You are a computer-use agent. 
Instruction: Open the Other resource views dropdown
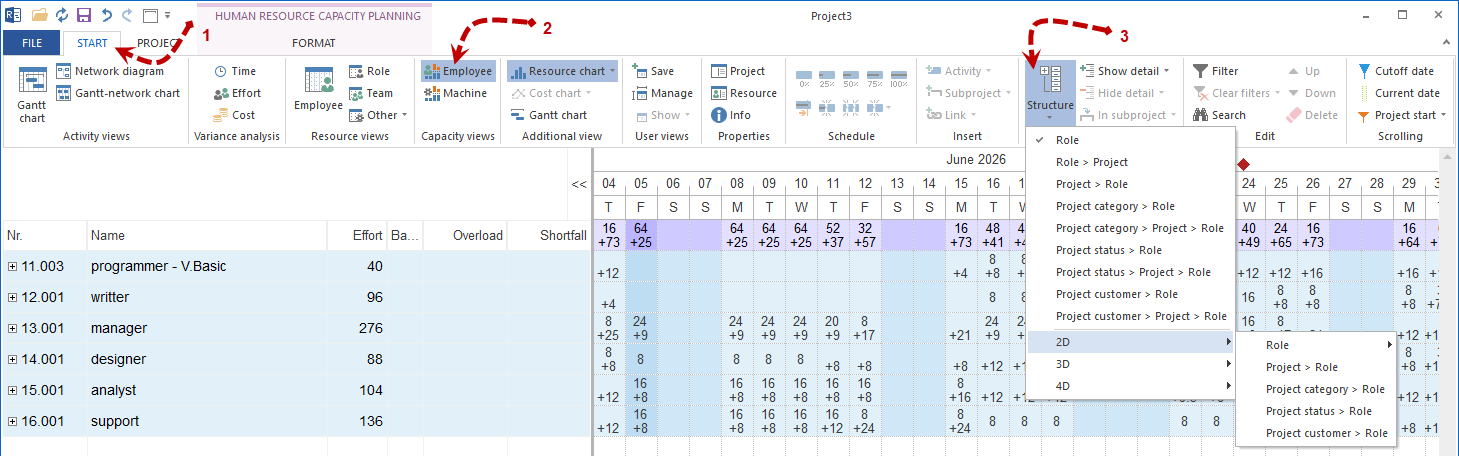tap(378, 115)
